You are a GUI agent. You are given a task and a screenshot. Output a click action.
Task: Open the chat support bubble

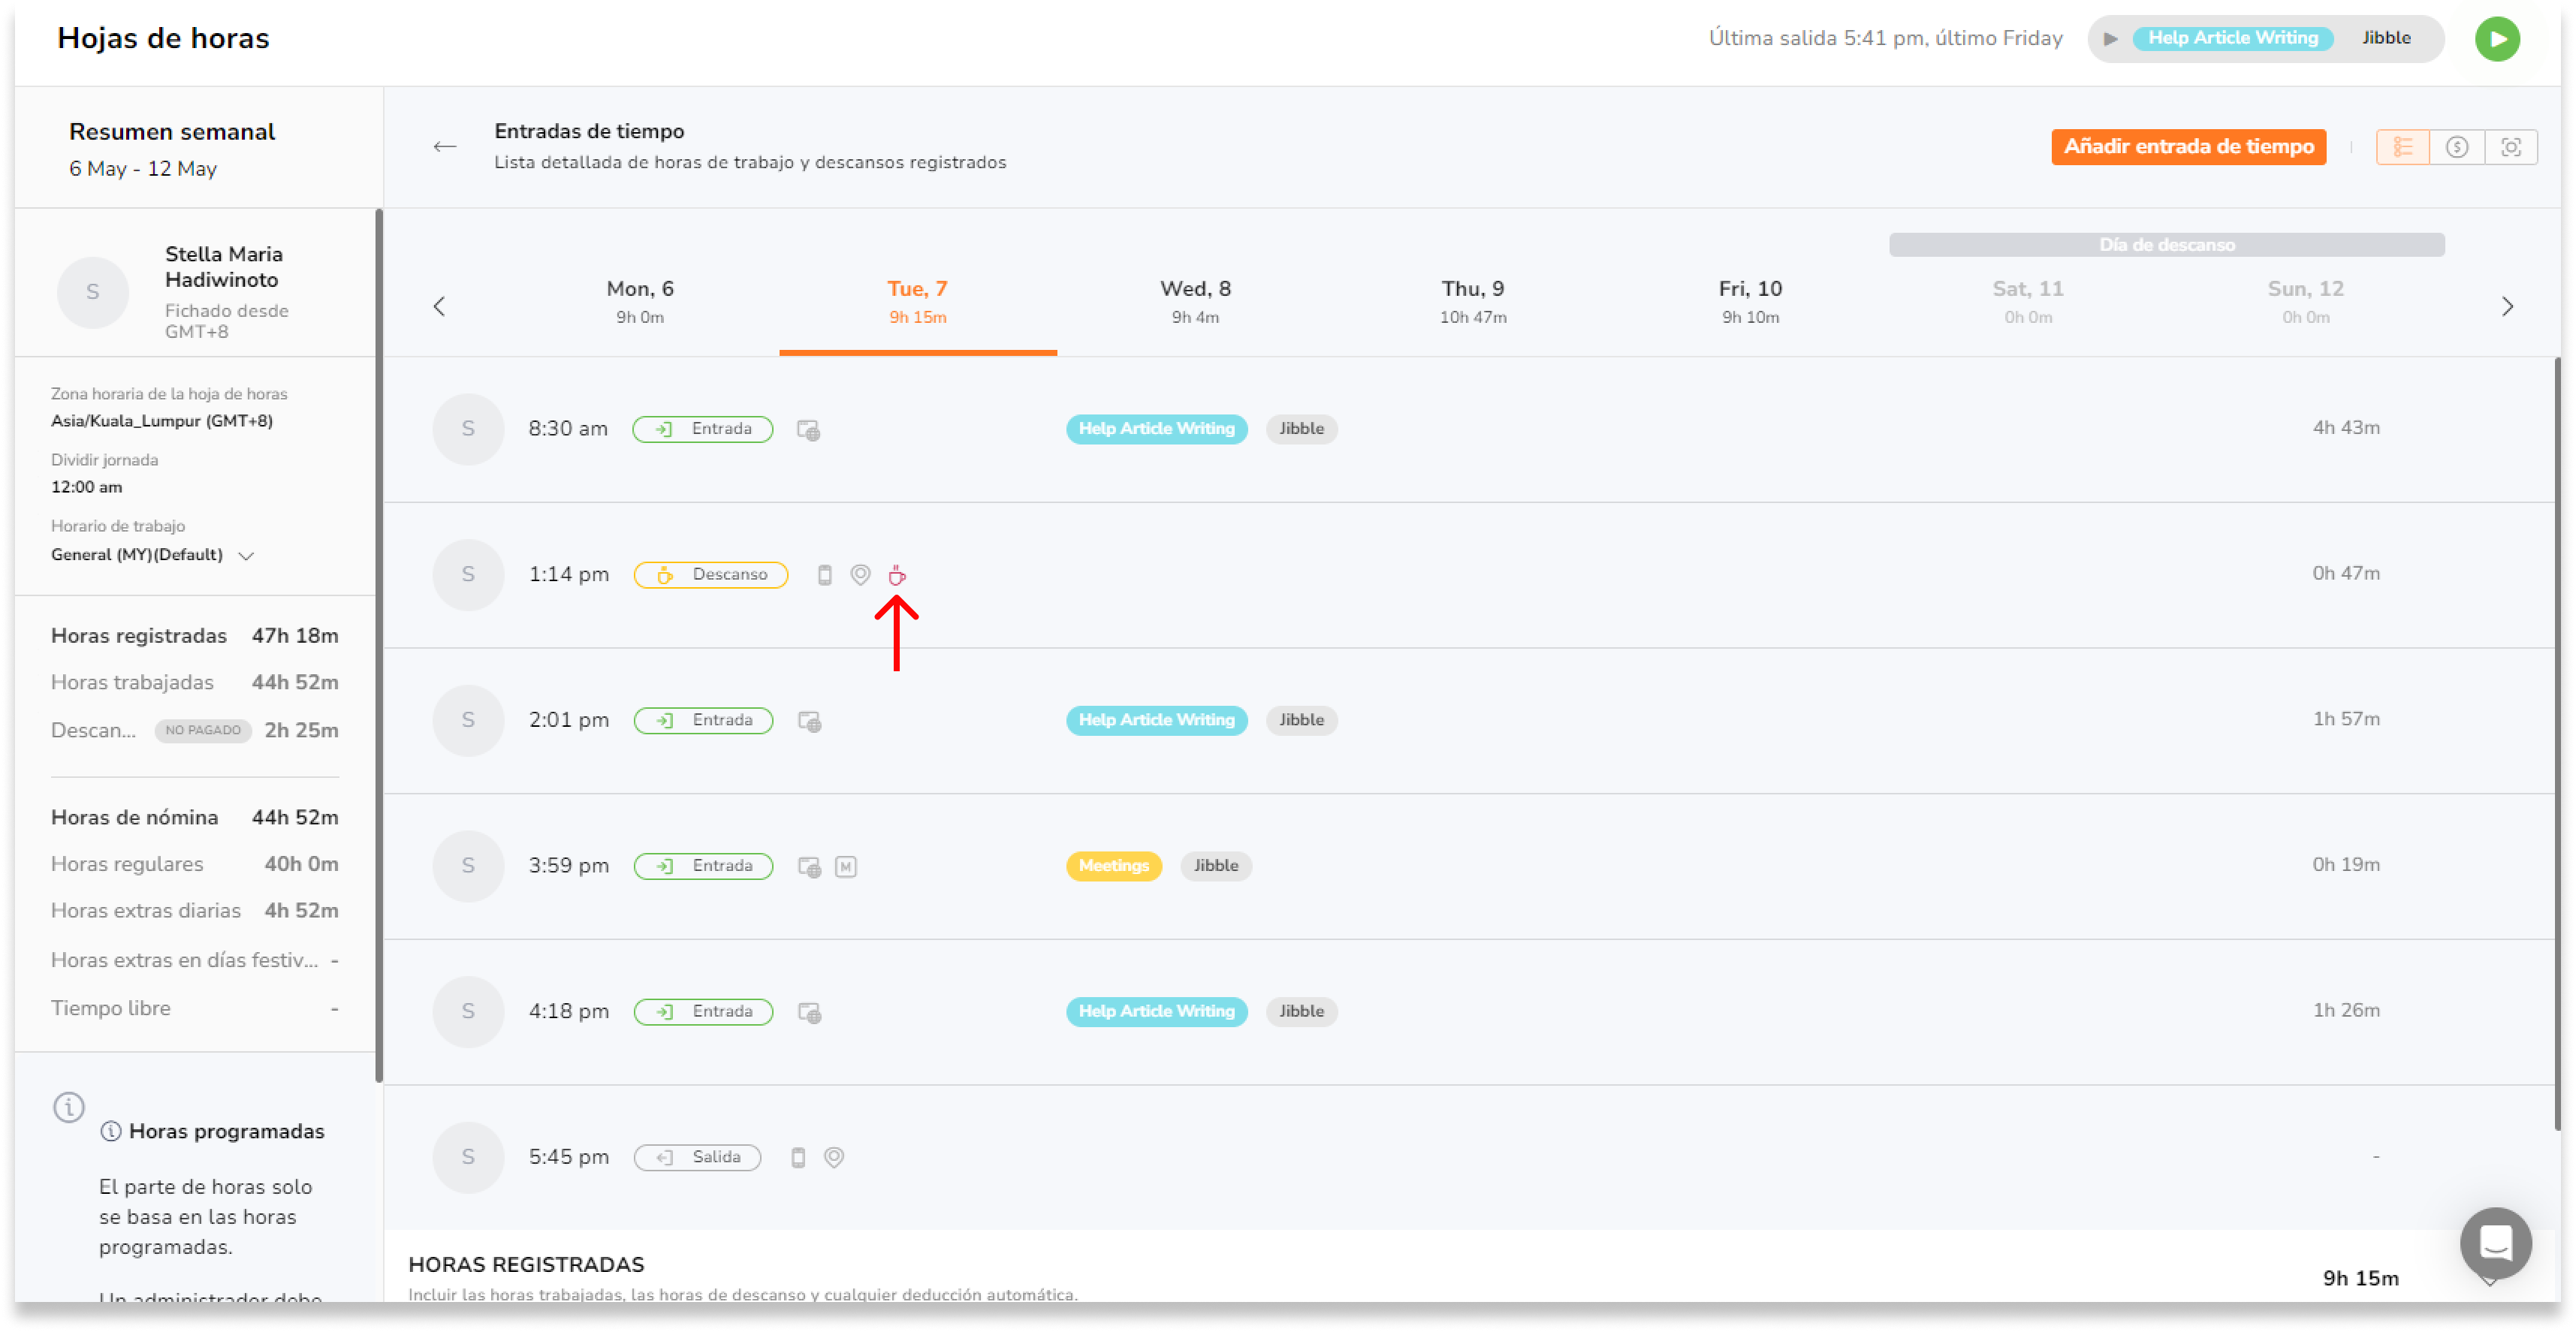tap(2495, 1243)
